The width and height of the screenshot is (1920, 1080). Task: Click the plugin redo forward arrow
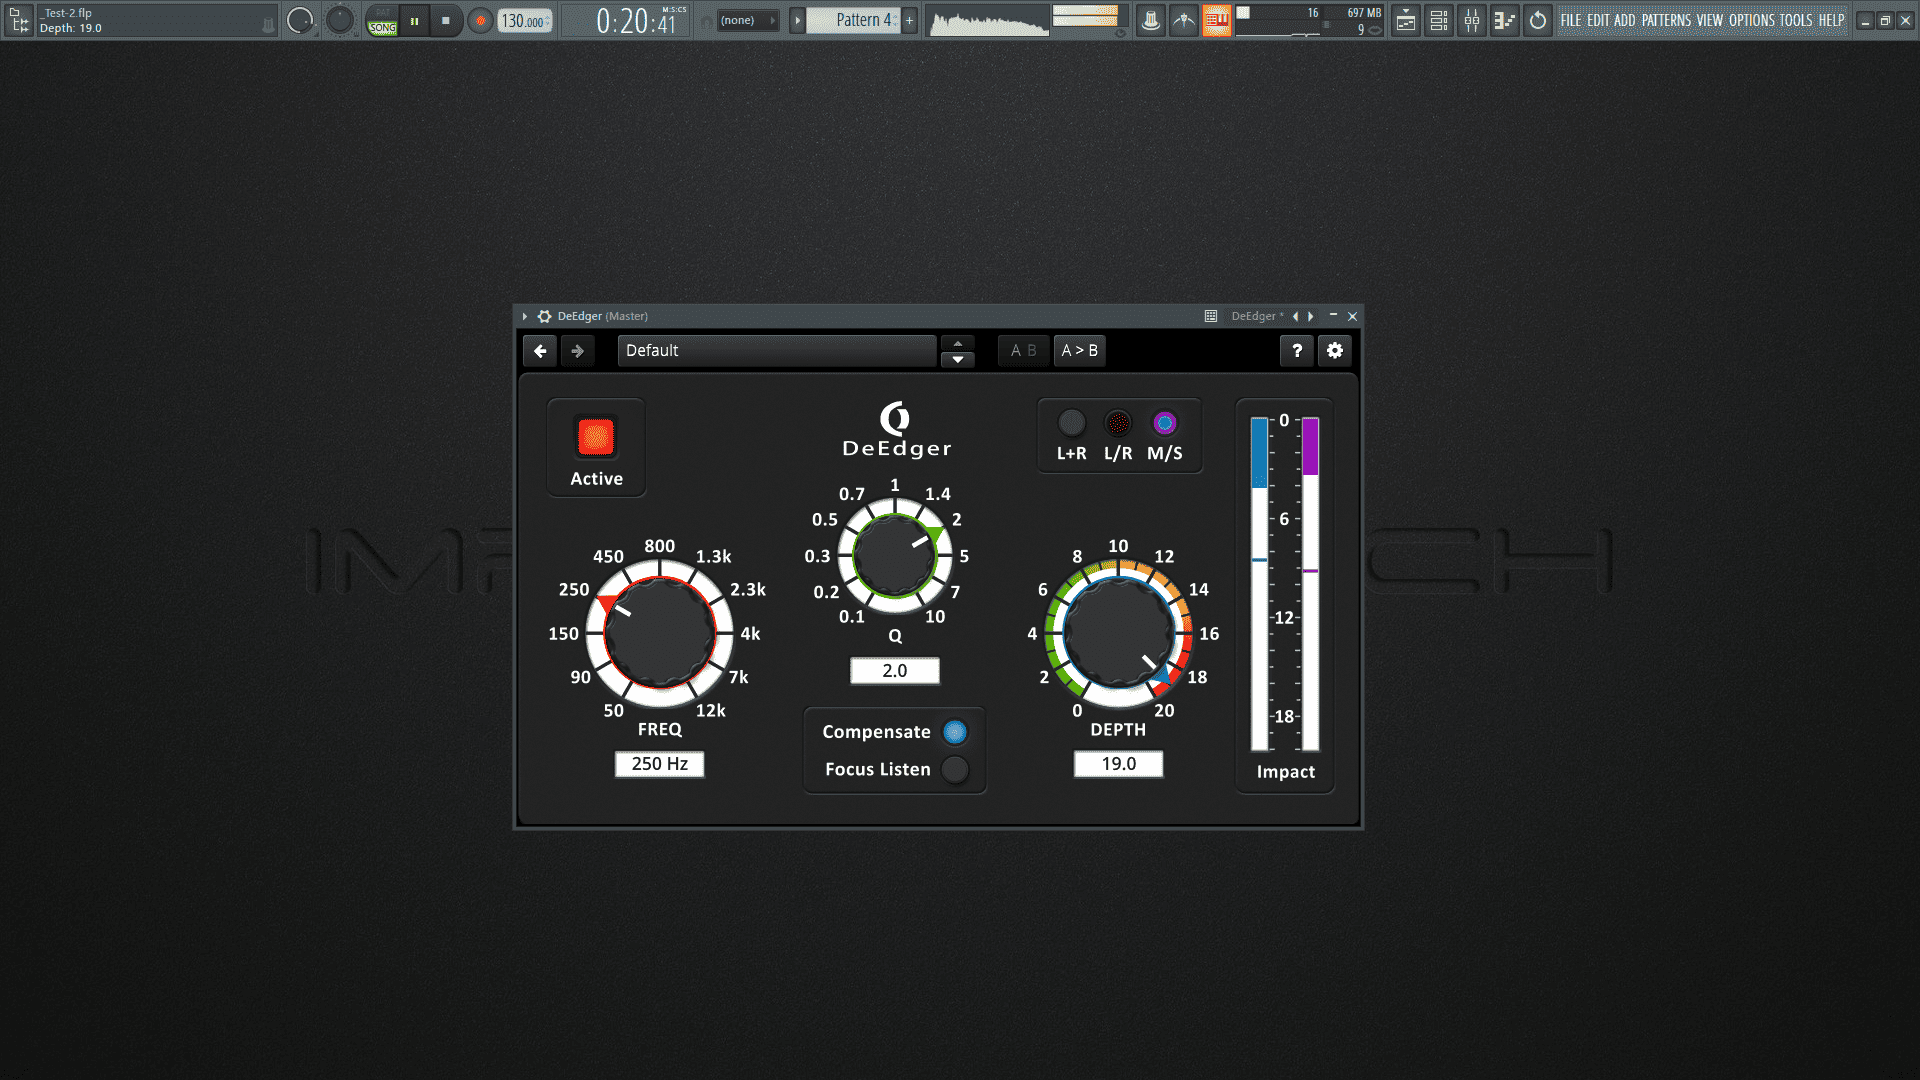(577, 351)
